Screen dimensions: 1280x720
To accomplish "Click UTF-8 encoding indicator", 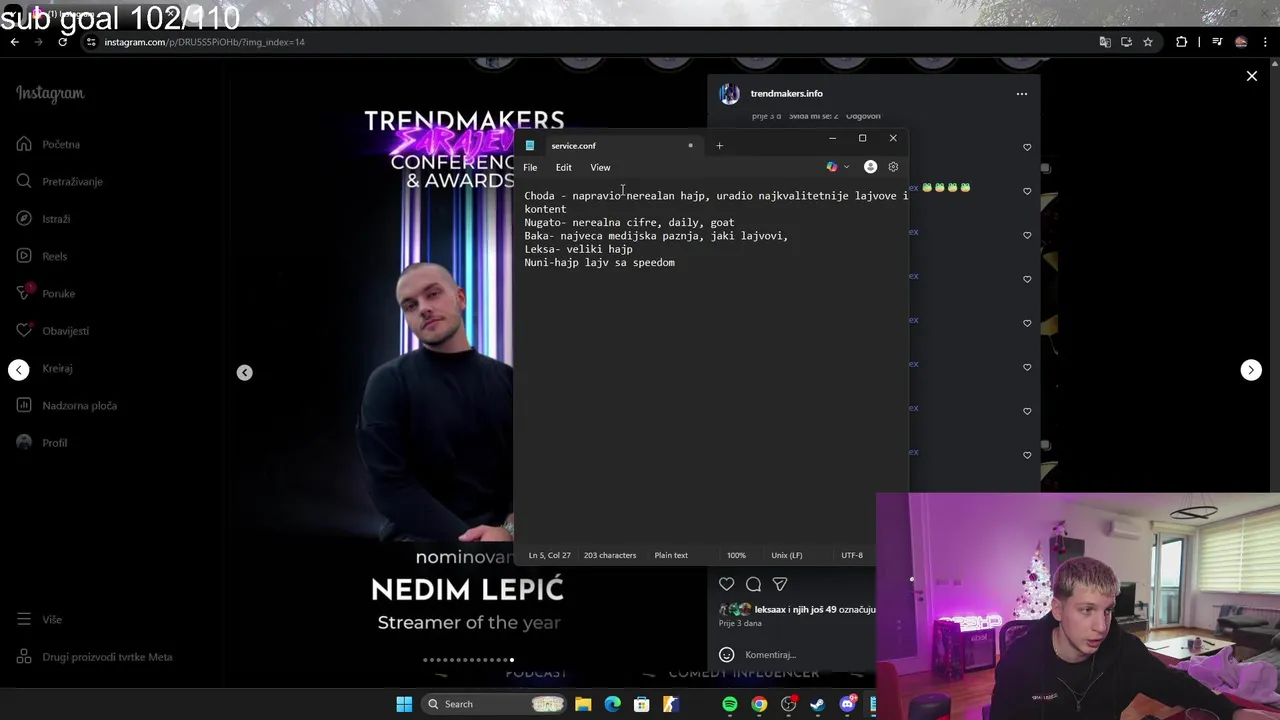I will pos(852,555).
